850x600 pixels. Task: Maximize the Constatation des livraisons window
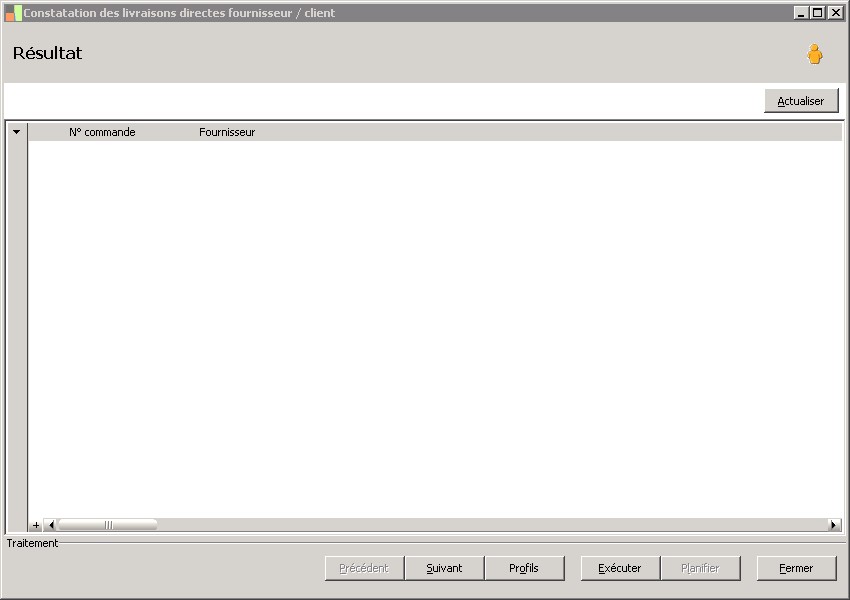(818, 12)
